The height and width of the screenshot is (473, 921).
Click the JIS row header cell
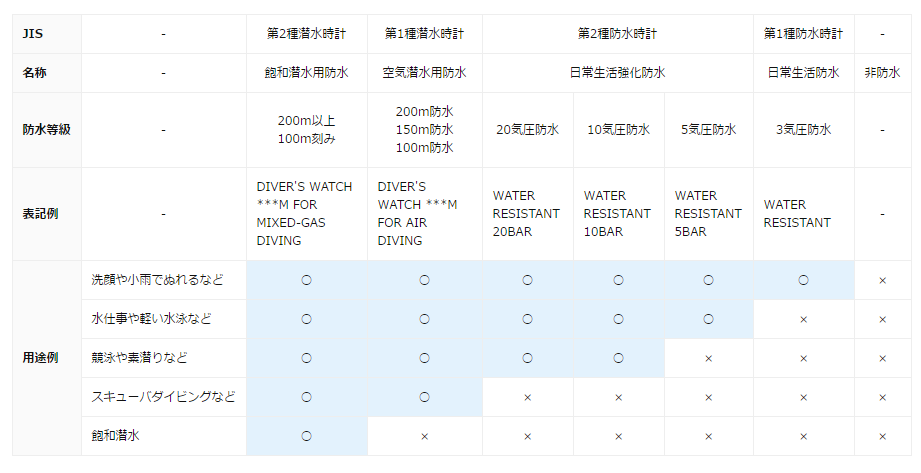tap(46, 34)
